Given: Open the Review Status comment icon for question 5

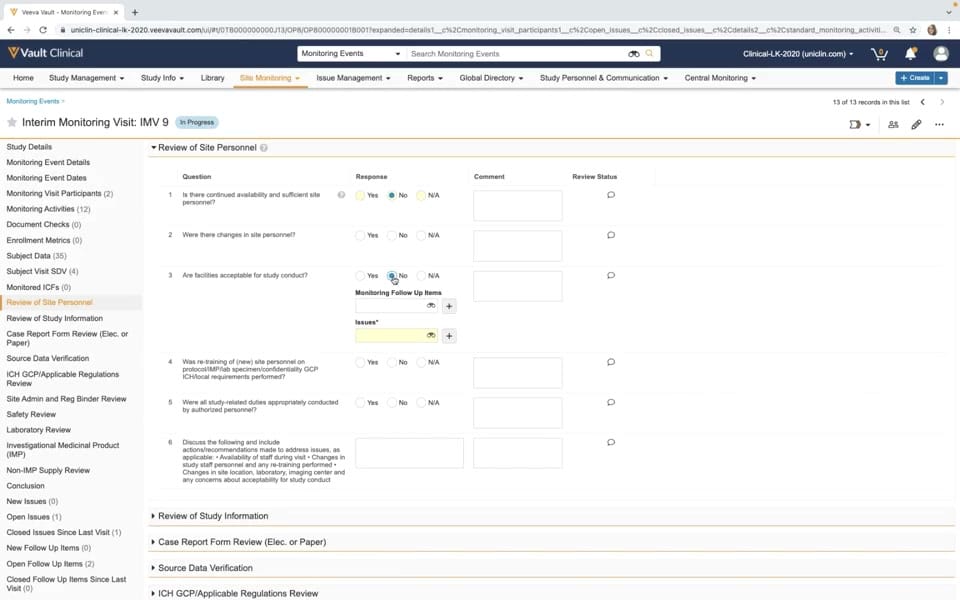Looking at the screenshot, I should (x=611, y=402).
